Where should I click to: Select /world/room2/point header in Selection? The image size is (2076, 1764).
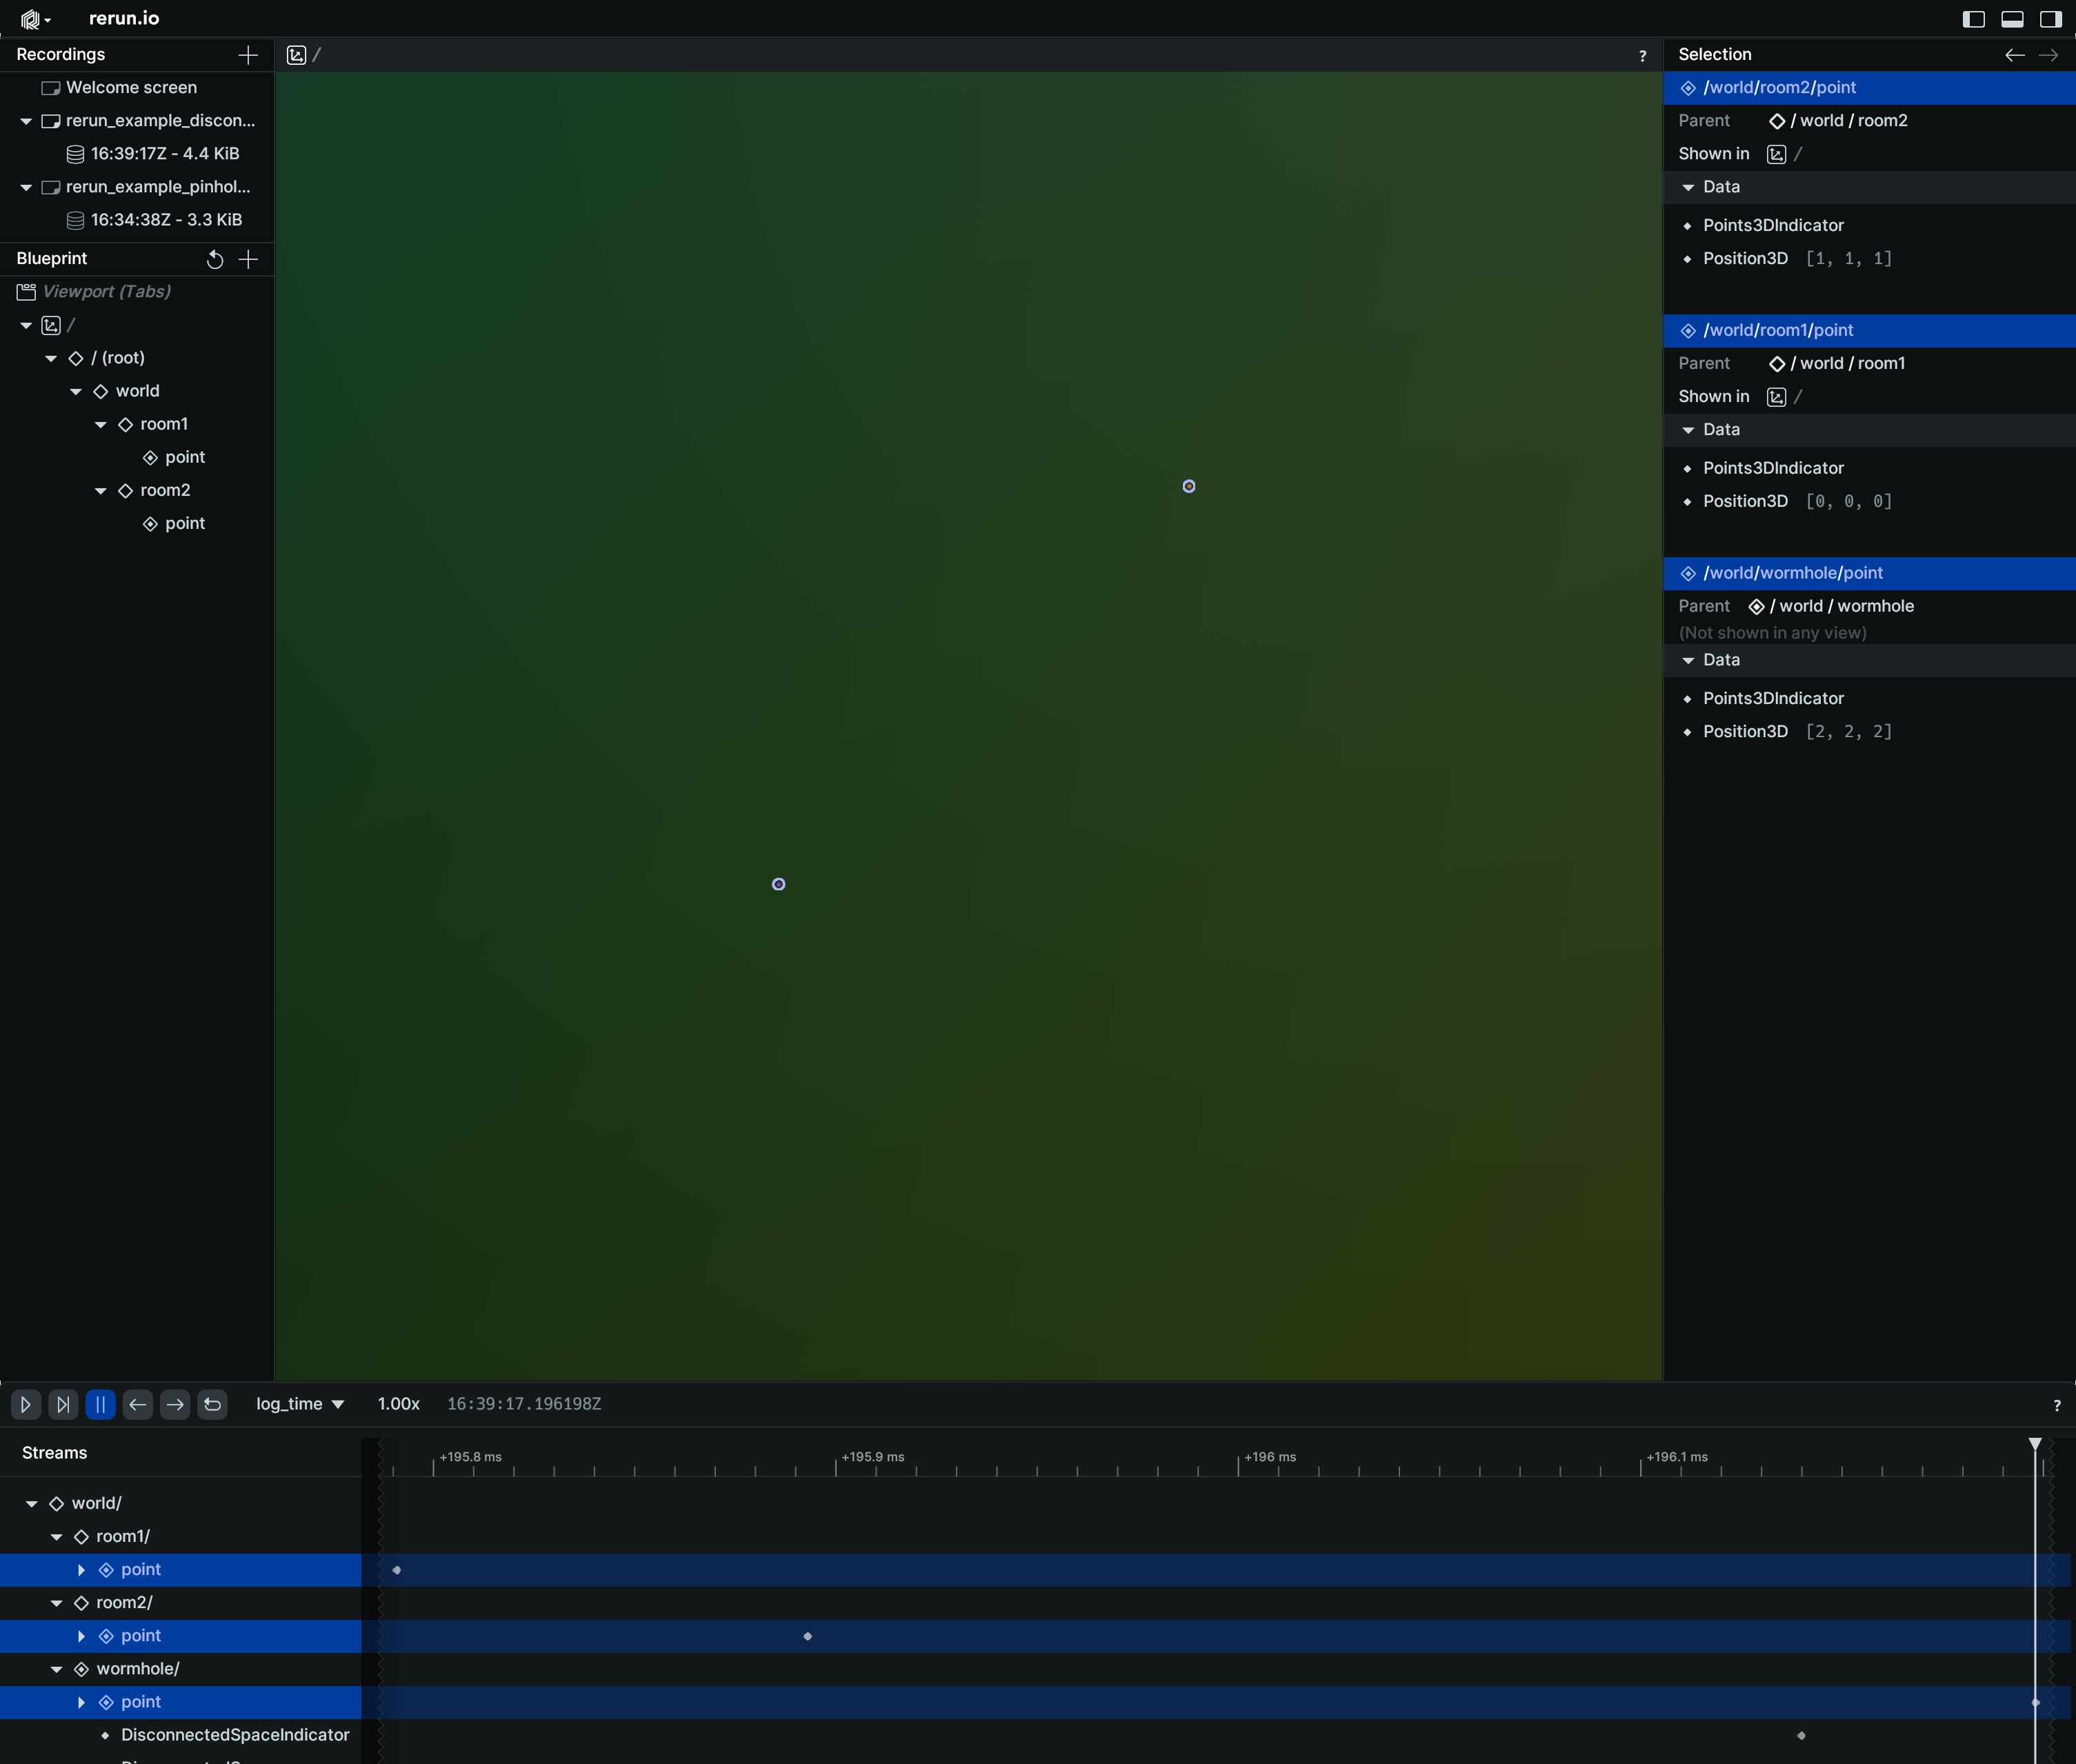pos(1869,88)
